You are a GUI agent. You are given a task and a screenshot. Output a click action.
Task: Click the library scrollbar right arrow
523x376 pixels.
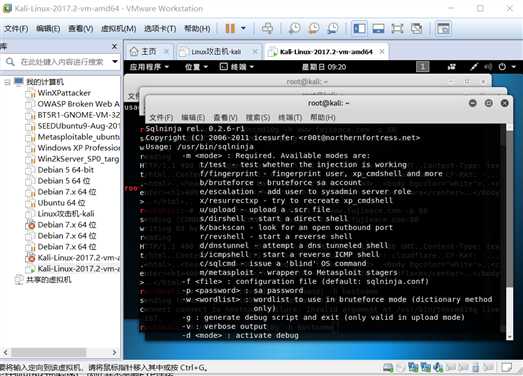click(x=114, y=352)
